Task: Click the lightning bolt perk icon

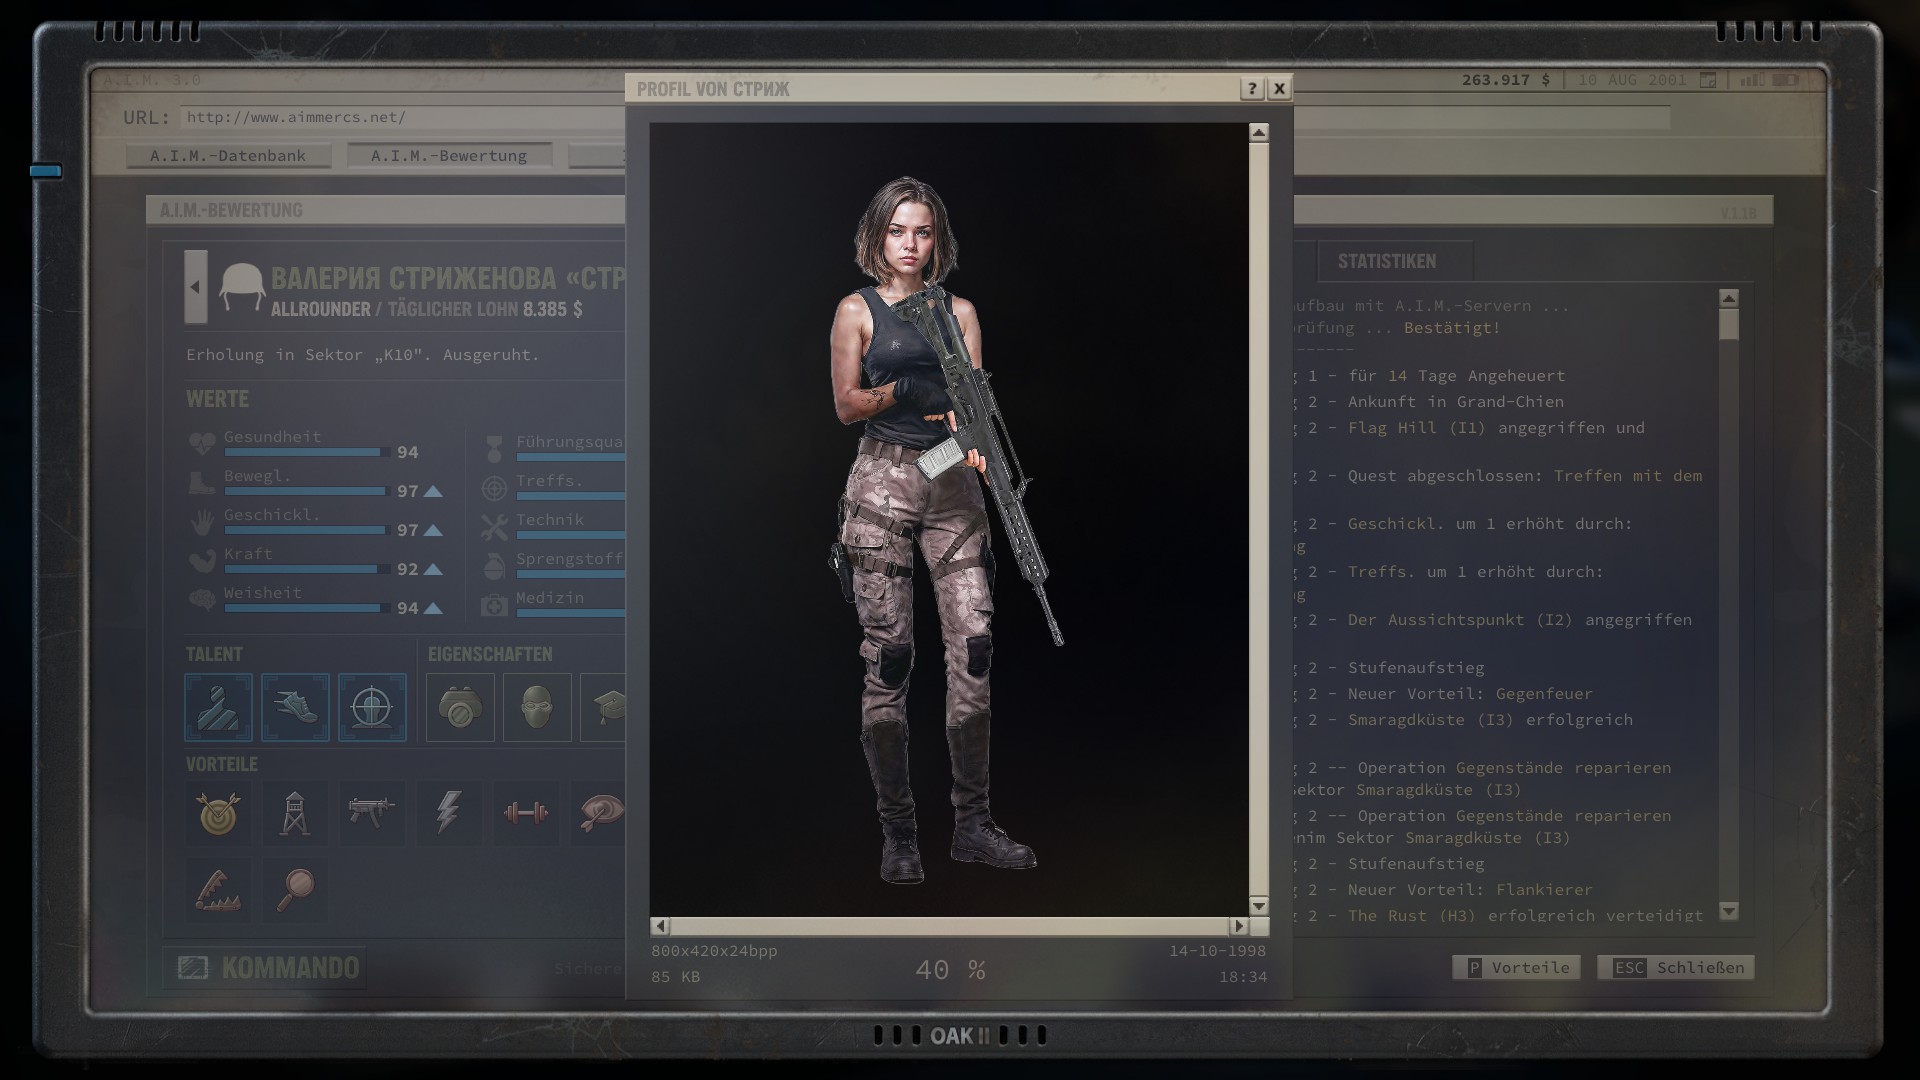Action: tap(448, 813)
